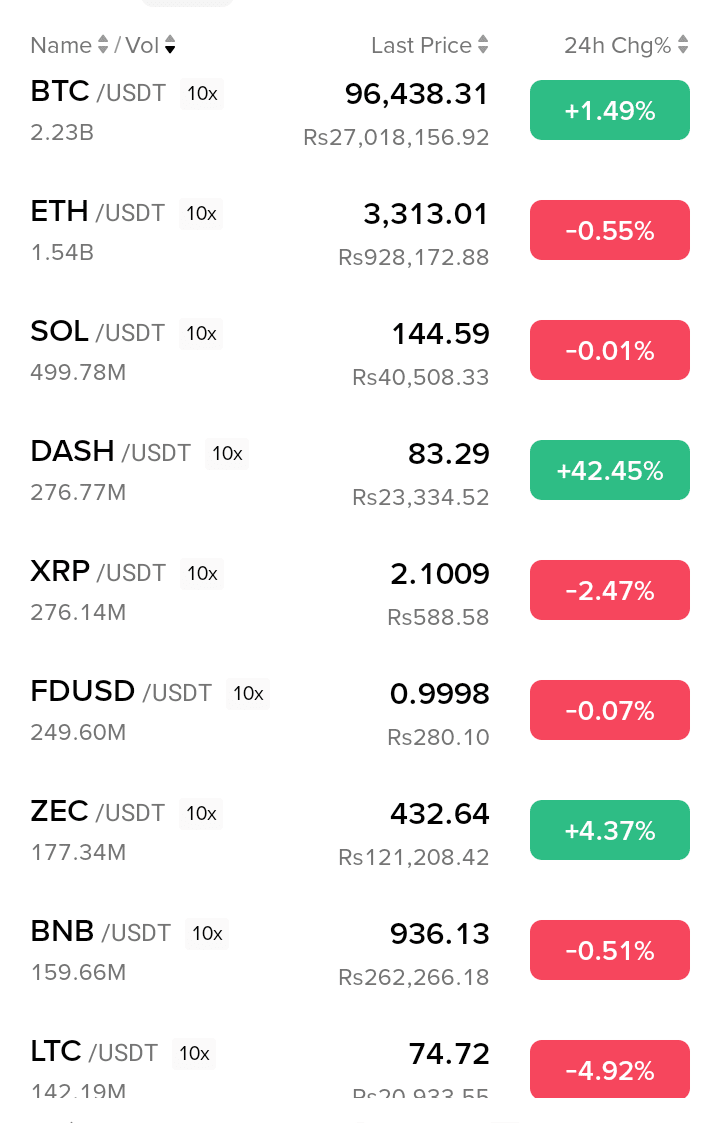Click the XRP 10x leverage badge
Viewport: 719px width, 1123px height.
click(202, 573)
